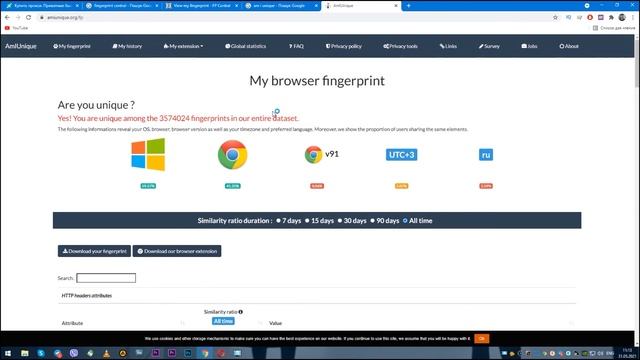Switch to the View my fingerprint tab
The image size is (640, 360).
pos(202,6)
